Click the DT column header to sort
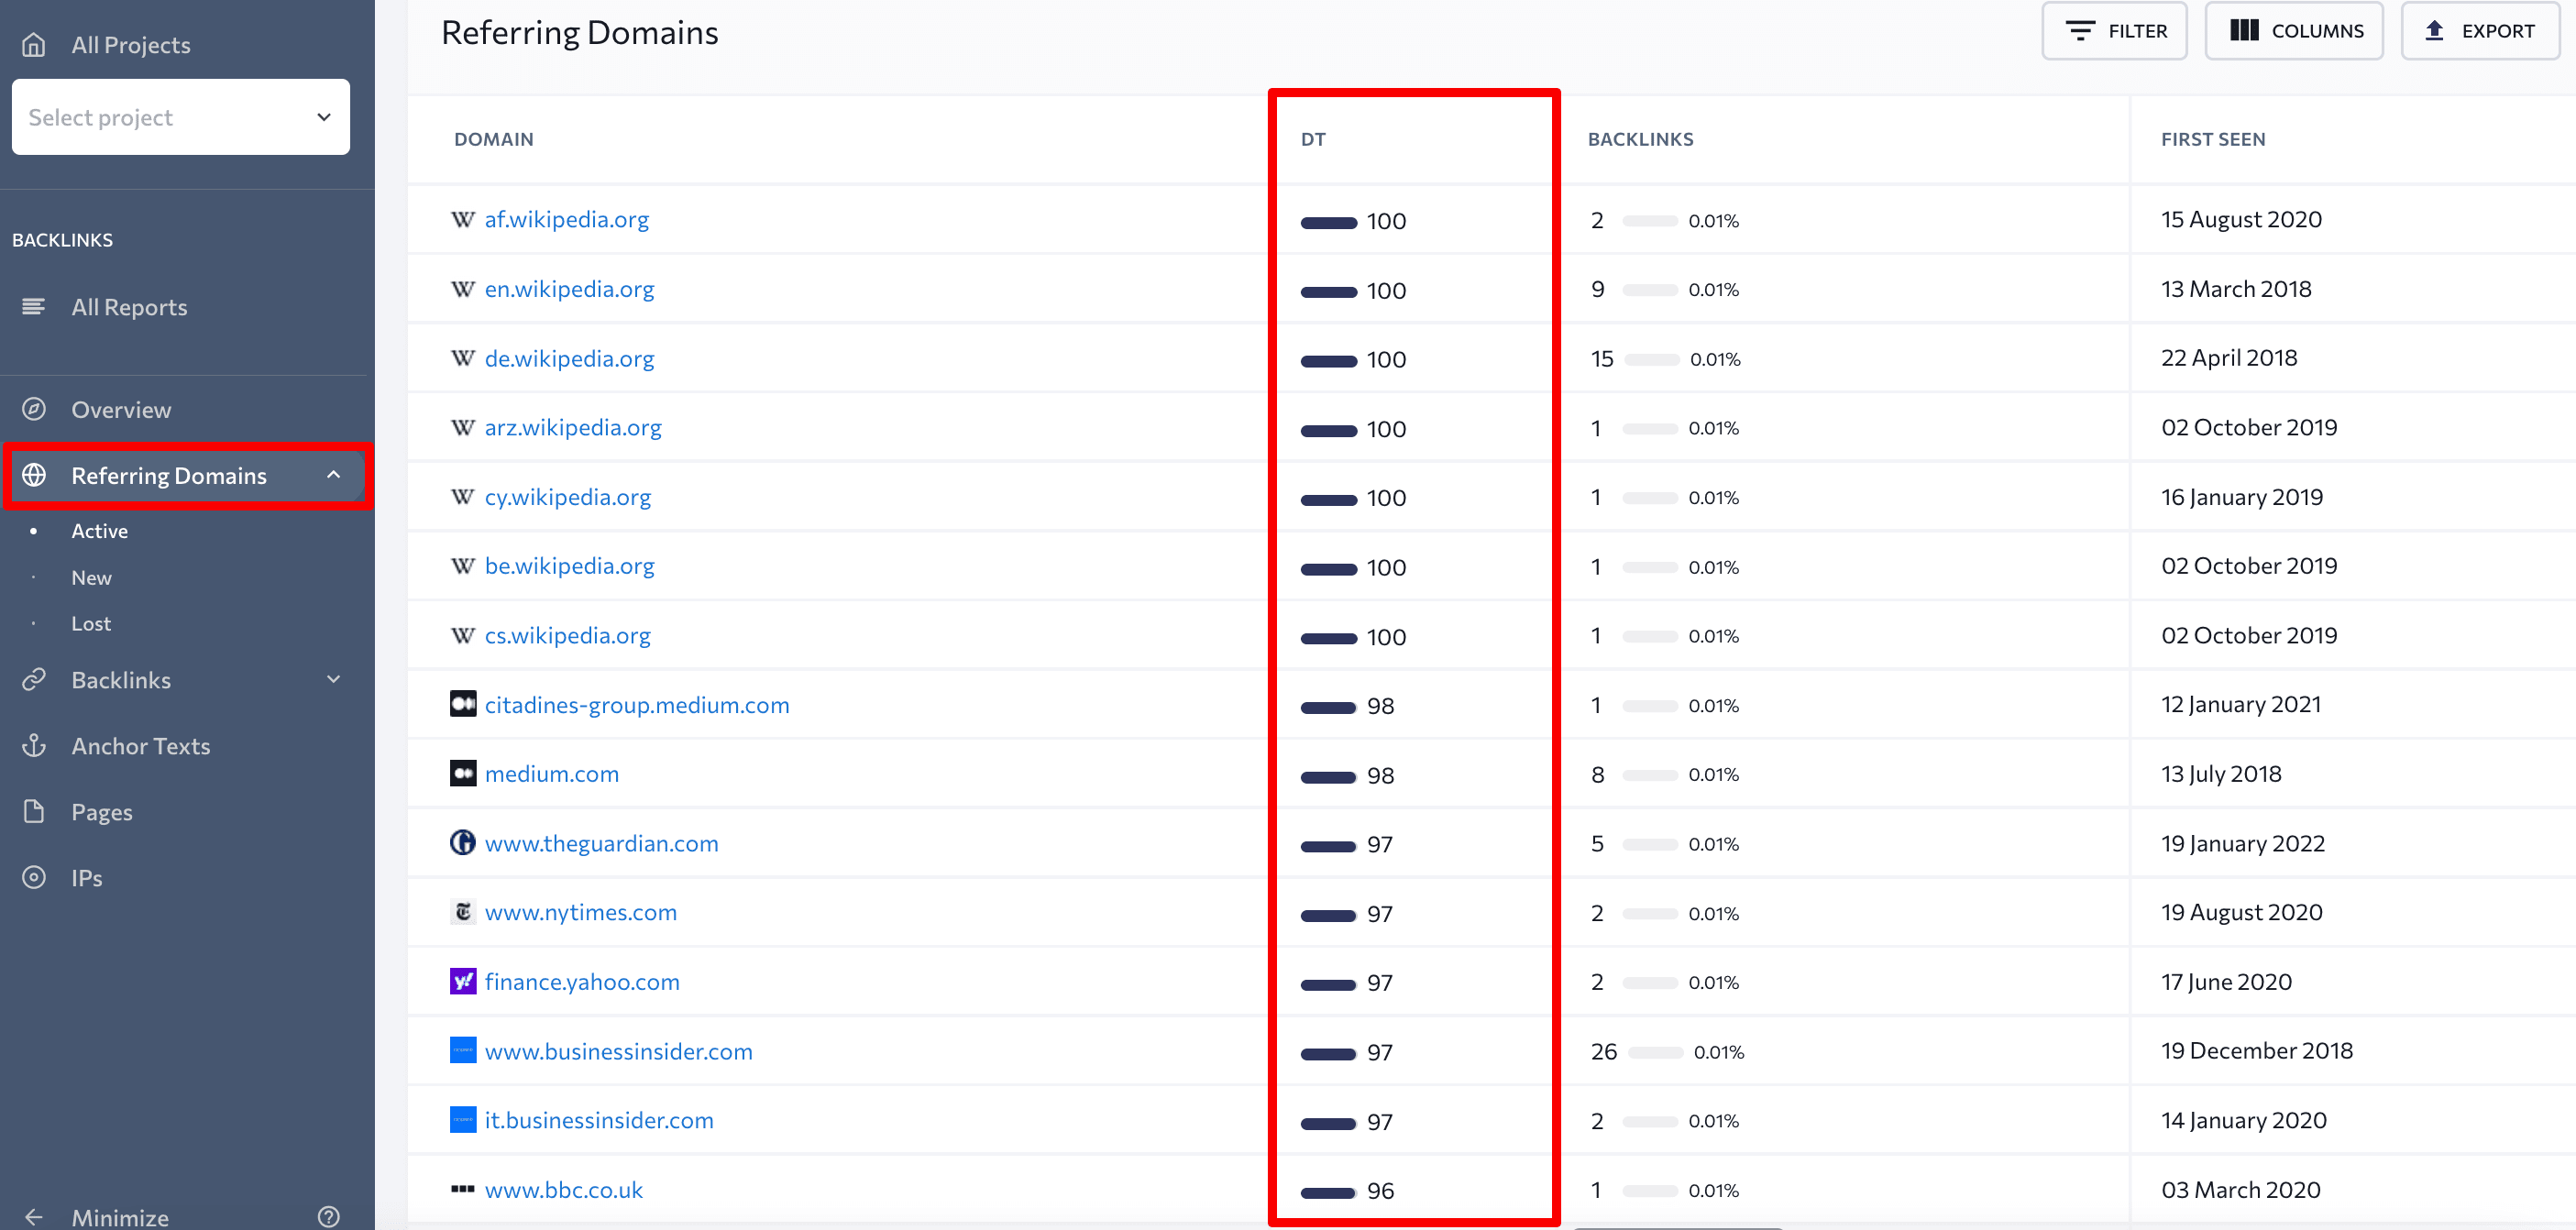This screenshot has height=1230, width=2576. pyautogui.click(x=1315, y=138)
